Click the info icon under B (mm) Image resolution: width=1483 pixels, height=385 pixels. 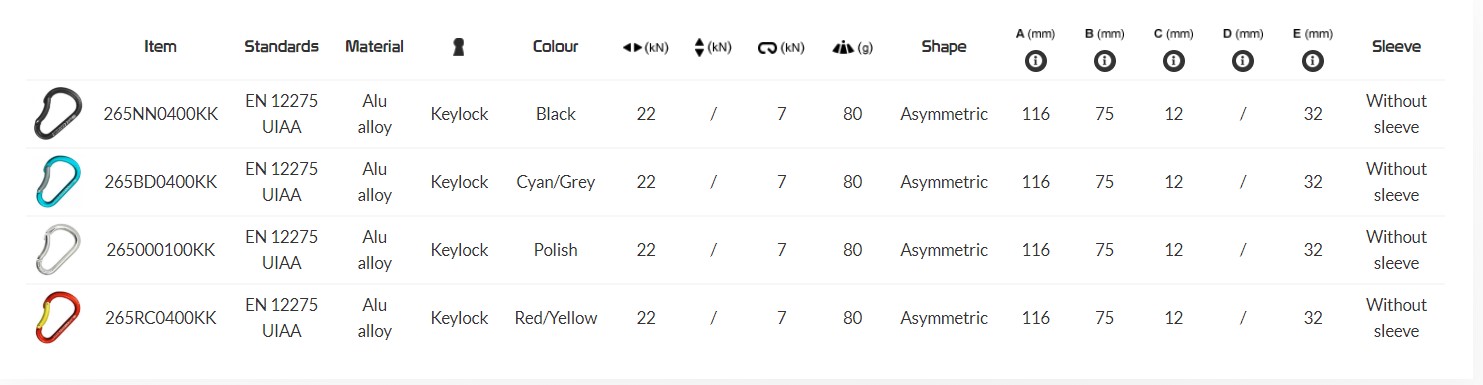point(1105,61)
